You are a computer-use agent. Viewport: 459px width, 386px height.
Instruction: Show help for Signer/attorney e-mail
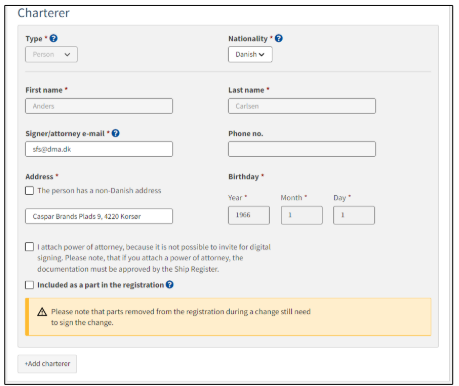115,133
